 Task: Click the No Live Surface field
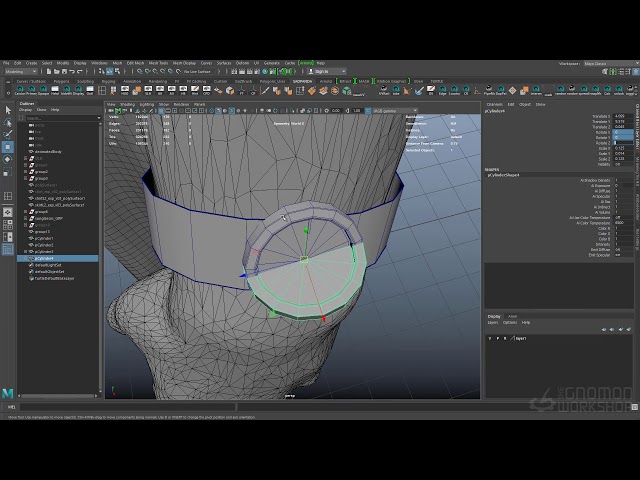[197, 71]
